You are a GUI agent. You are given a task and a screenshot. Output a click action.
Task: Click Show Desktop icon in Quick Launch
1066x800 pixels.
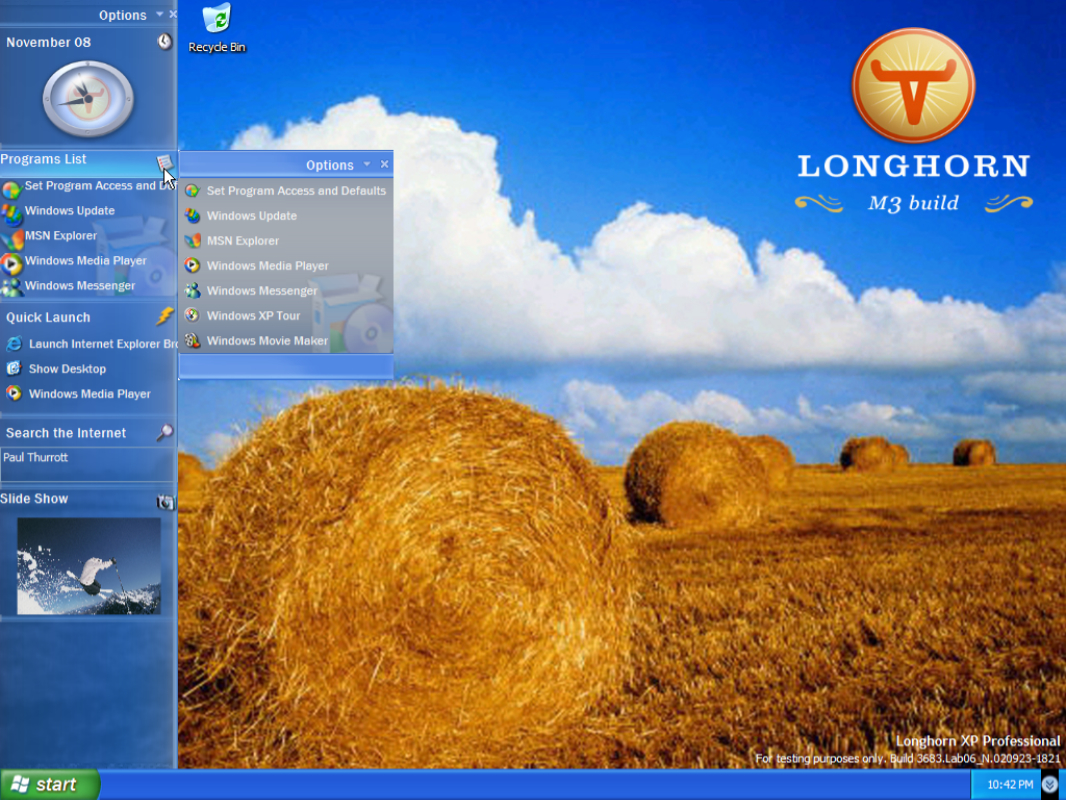[x=14, y=368]
